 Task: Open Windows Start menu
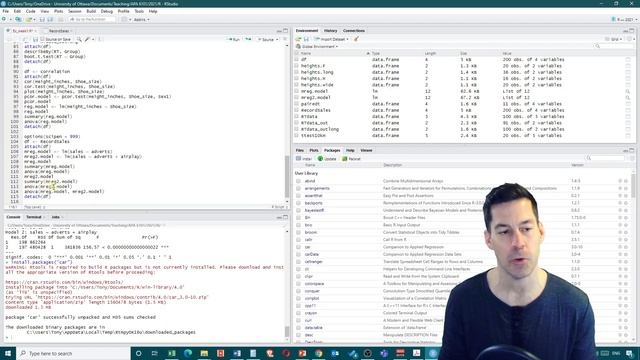(8, 353)
